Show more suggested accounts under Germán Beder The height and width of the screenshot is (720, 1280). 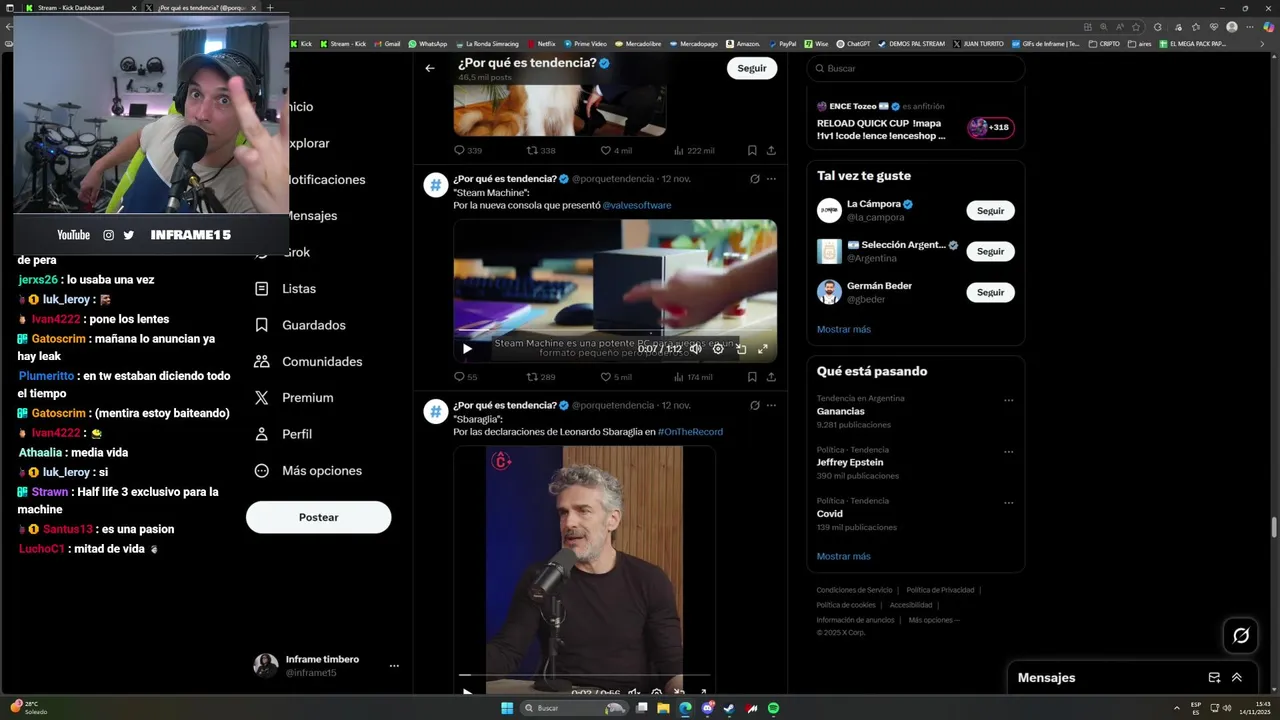click(843, 329)
